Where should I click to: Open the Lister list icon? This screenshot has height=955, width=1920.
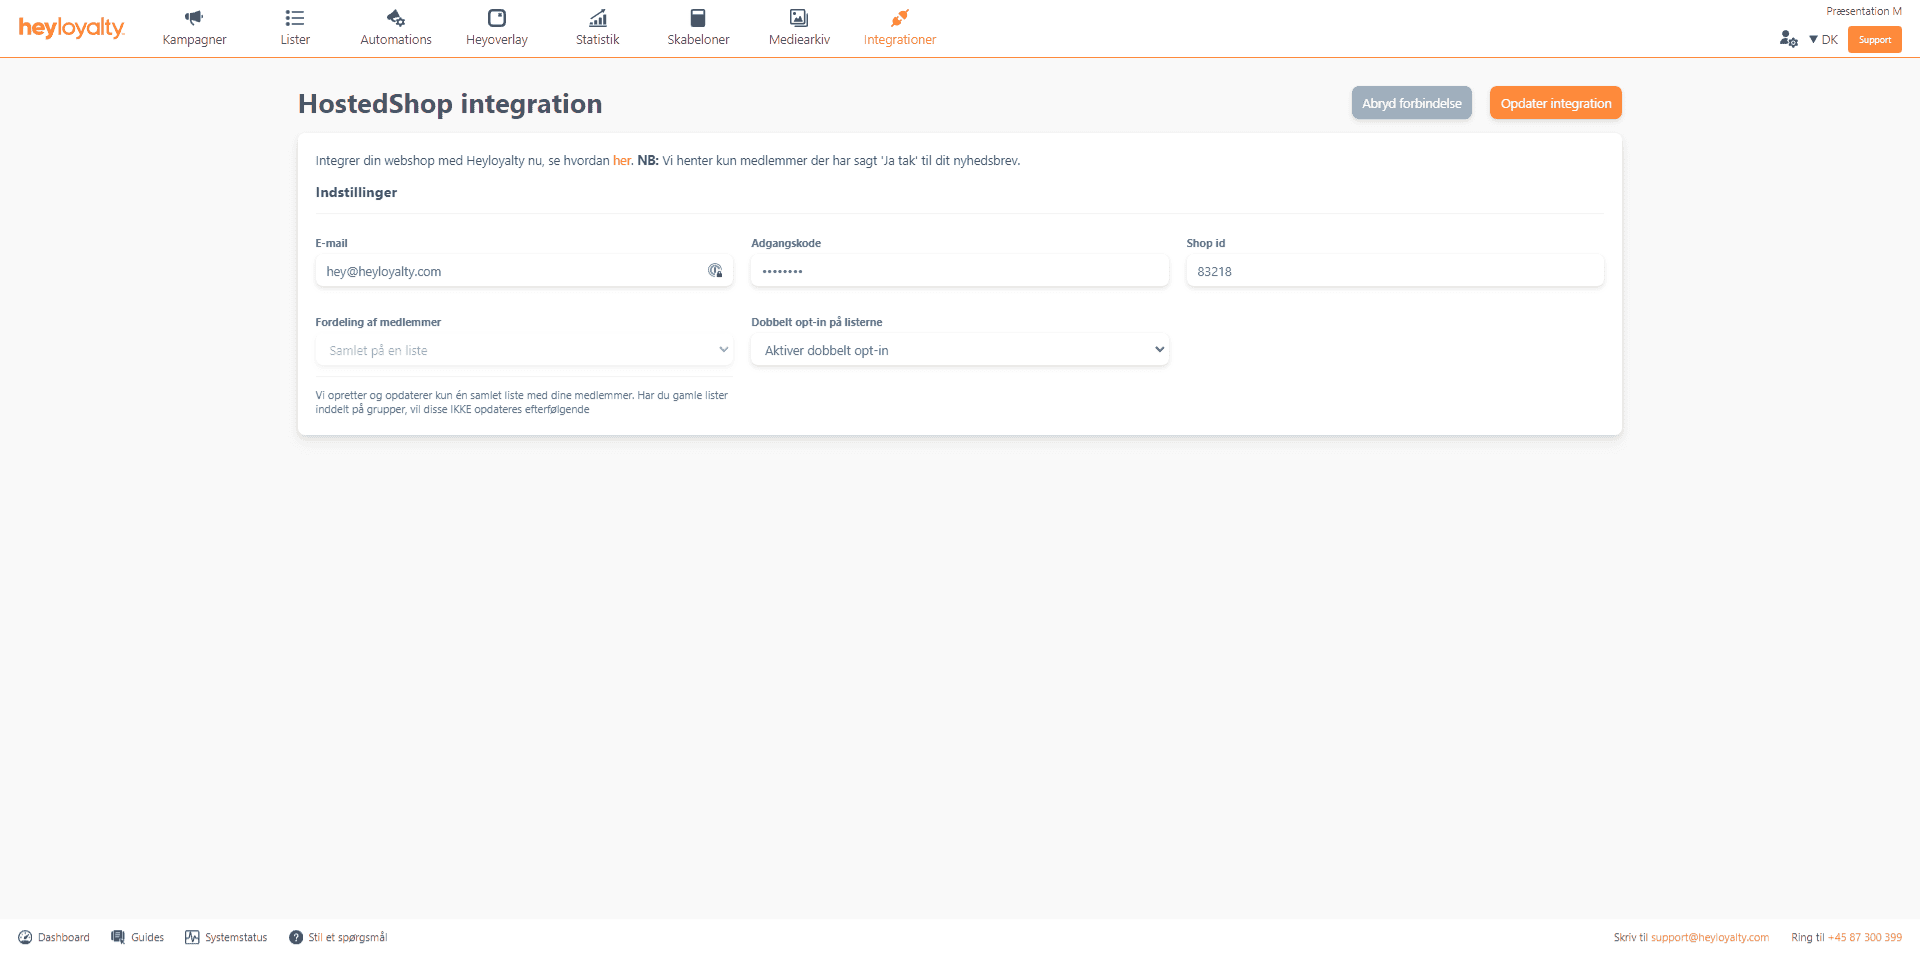295,18
